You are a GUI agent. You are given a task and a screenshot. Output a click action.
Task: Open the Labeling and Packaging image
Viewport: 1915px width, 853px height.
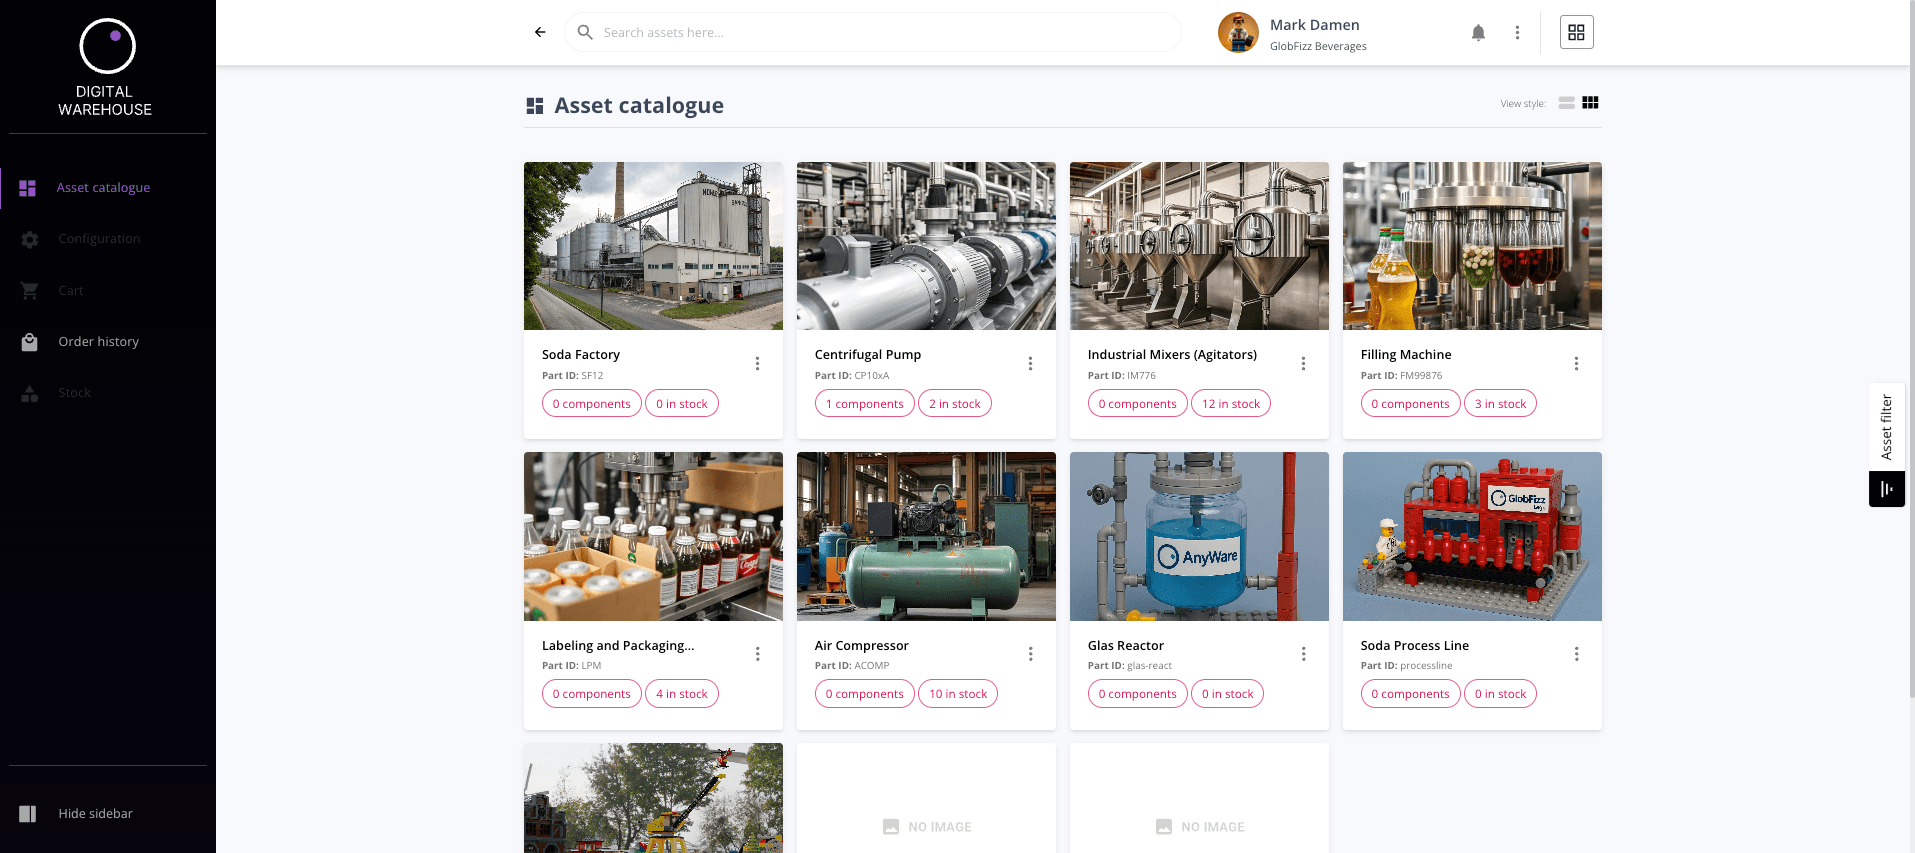(x=653, y=536)
